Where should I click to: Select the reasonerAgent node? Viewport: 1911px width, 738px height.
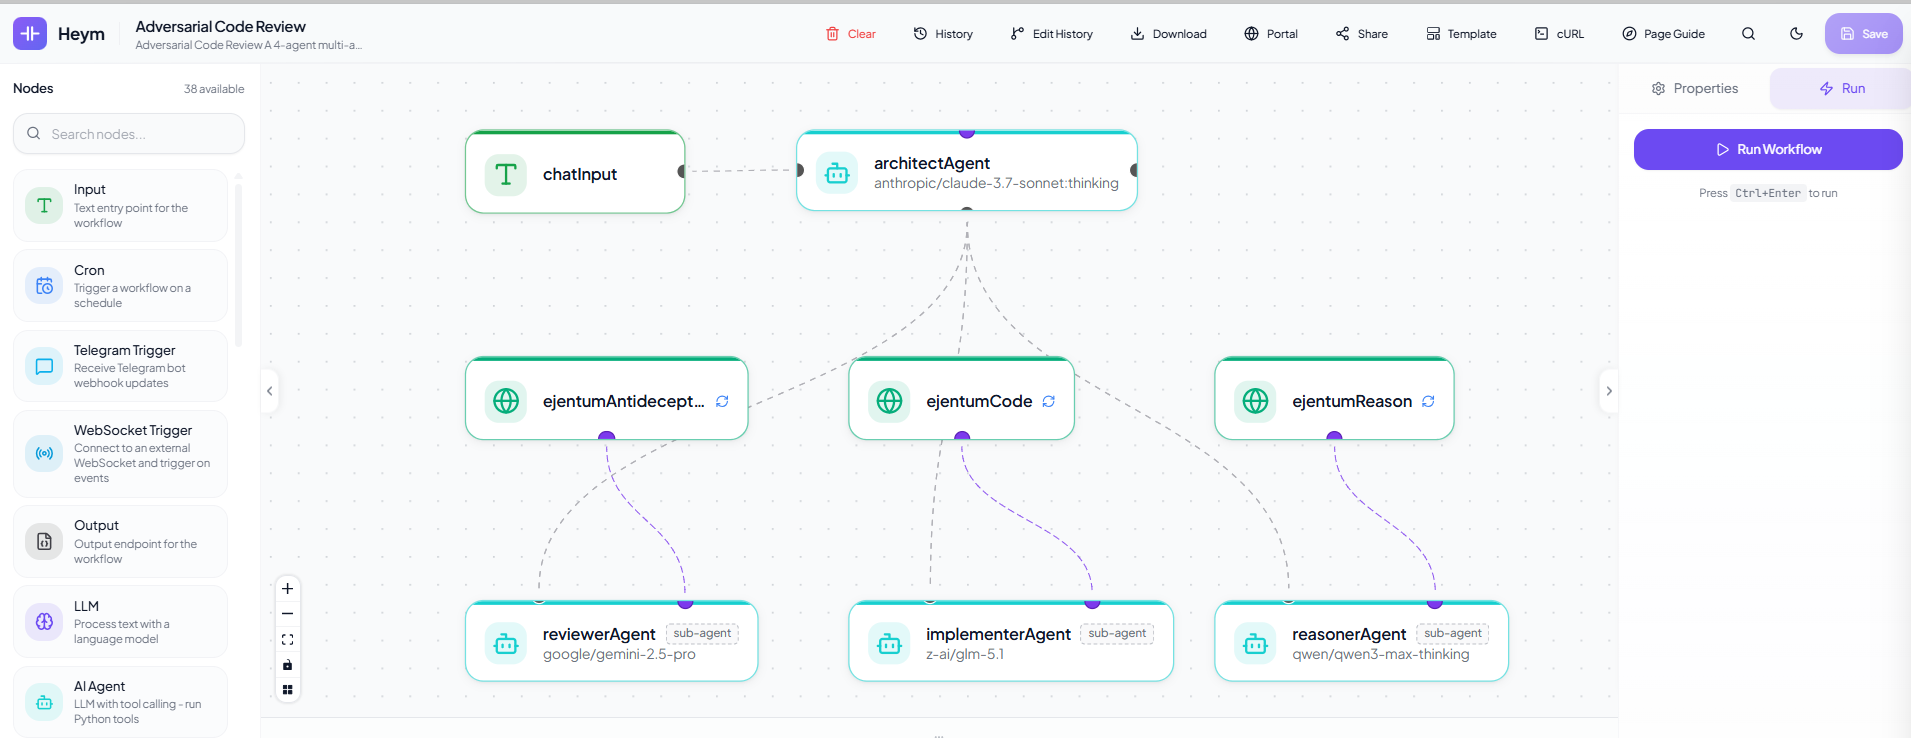click(x=1361, y=642)
